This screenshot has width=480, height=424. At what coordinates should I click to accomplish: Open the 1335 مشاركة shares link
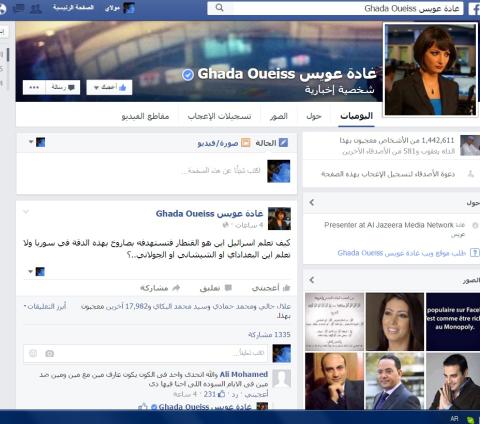click(269, 335)
